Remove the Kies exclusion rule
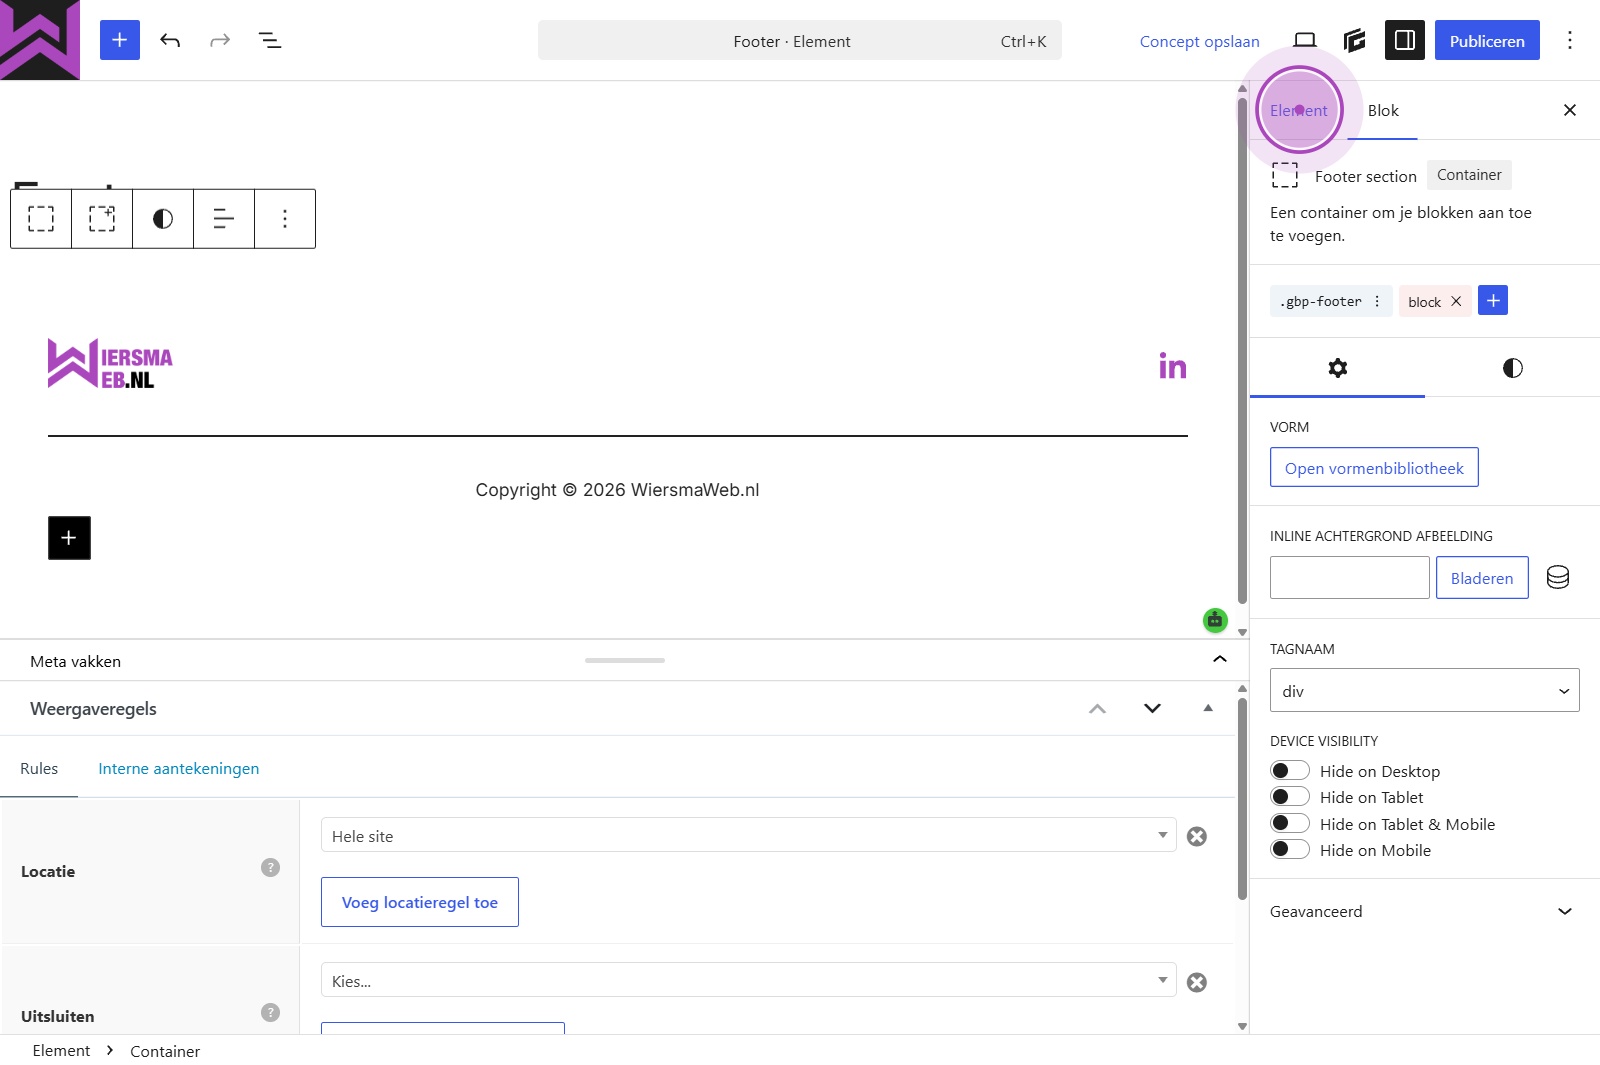The height and width of the screenshot is (1065, 1600). click(1197, 982)
